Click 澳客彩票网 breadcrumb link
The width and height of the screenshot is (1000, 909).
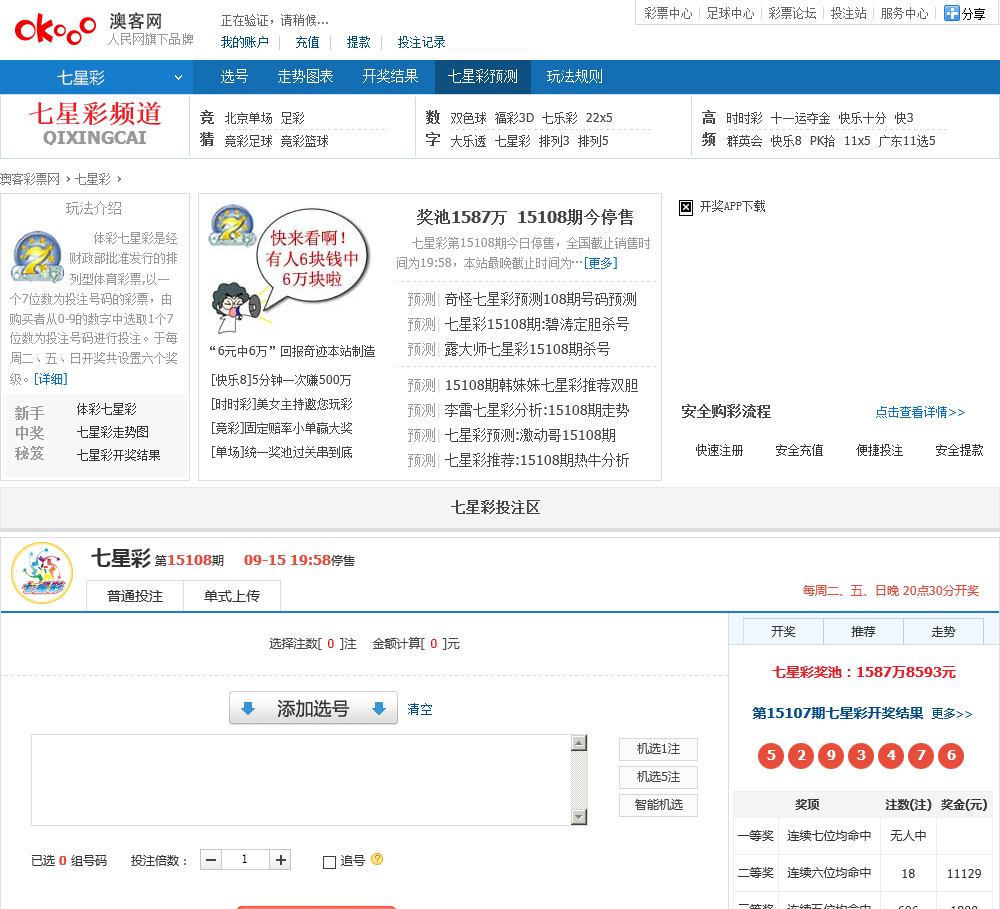pos(30,179)
